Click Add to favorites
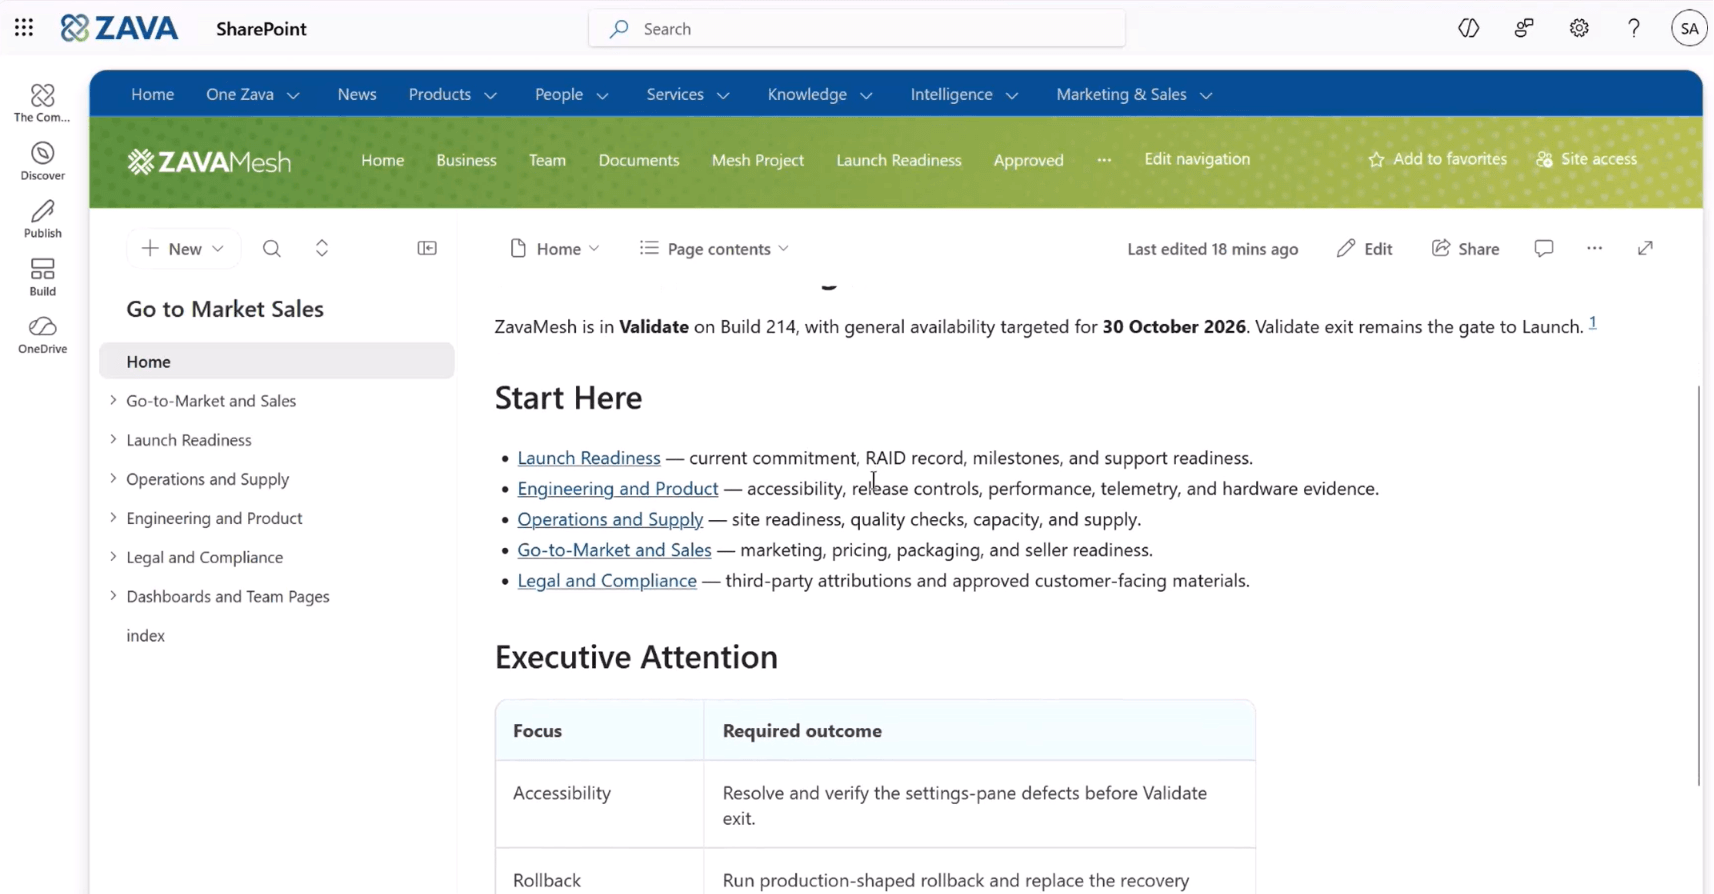This screenshot has width=1714, height=894. 1437,159
